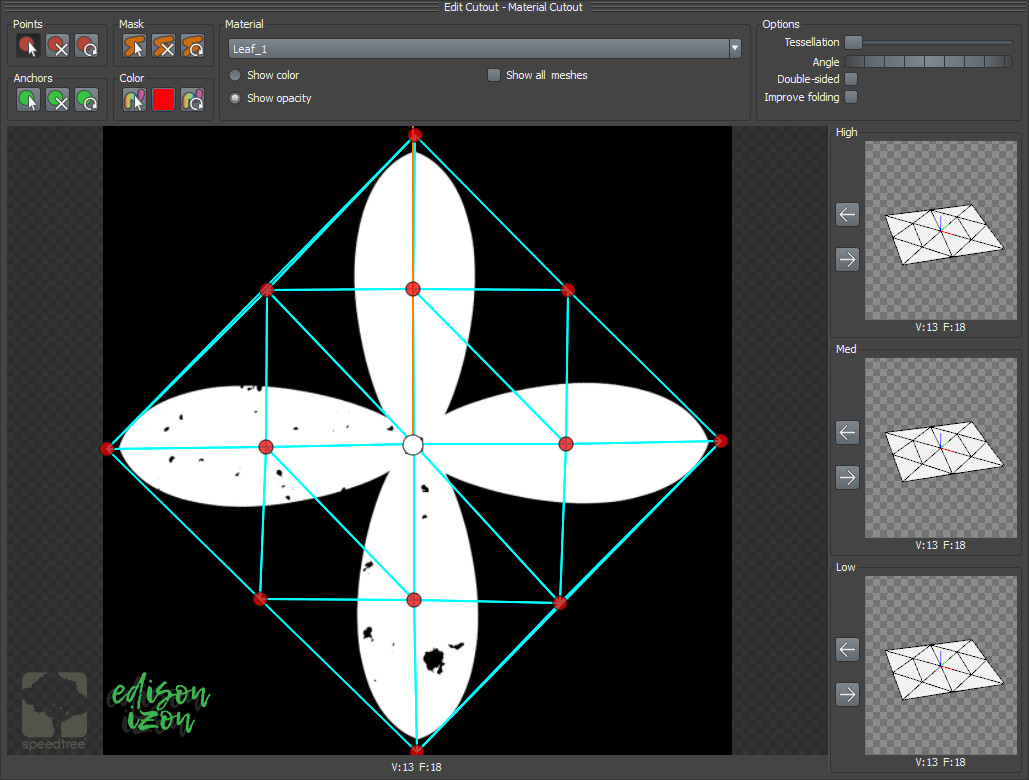This screenshot has height=780, width=1029.
Task: Activate the delete Mask tool
Action: tap(161, 44)
